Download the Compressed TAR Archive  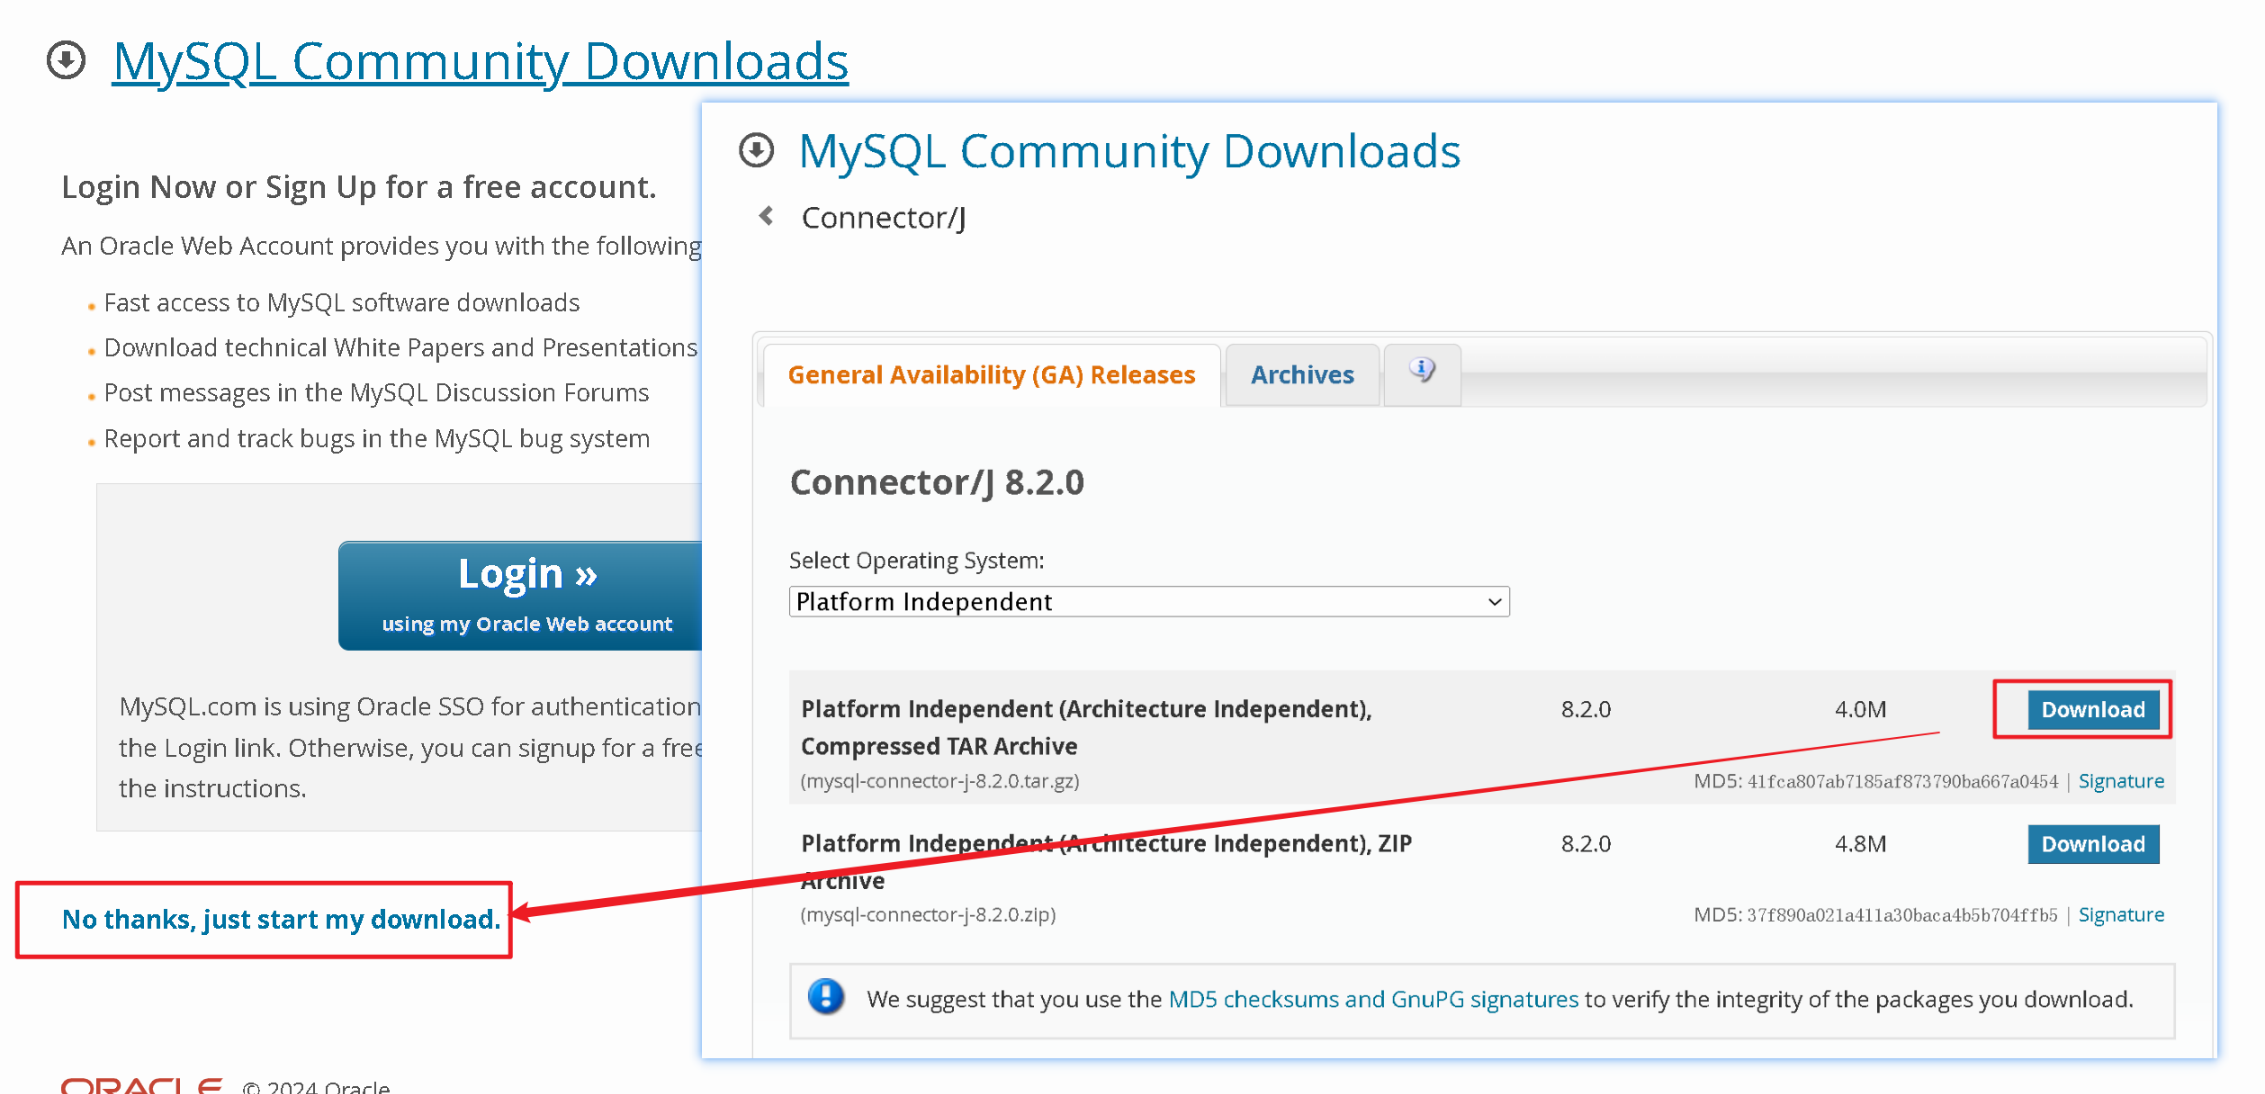coord(2092,710)
